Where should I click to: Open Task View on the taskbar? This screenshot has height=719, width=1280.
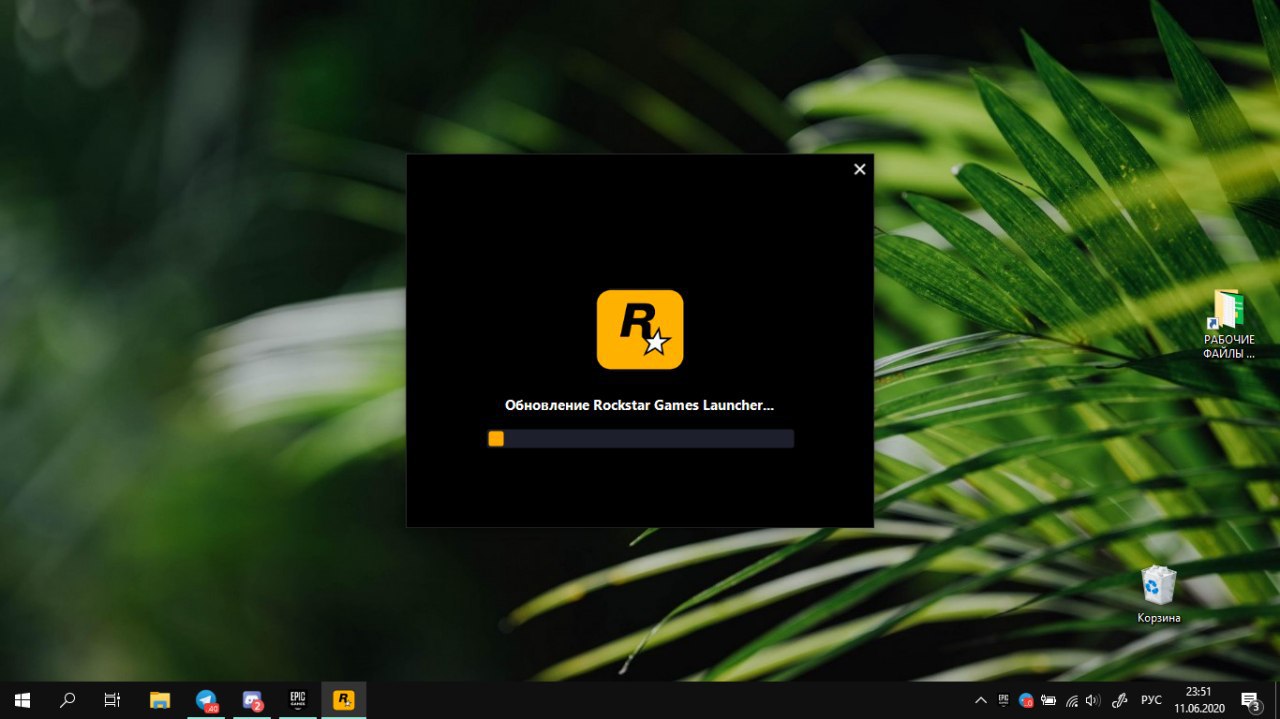coord(112,700)
